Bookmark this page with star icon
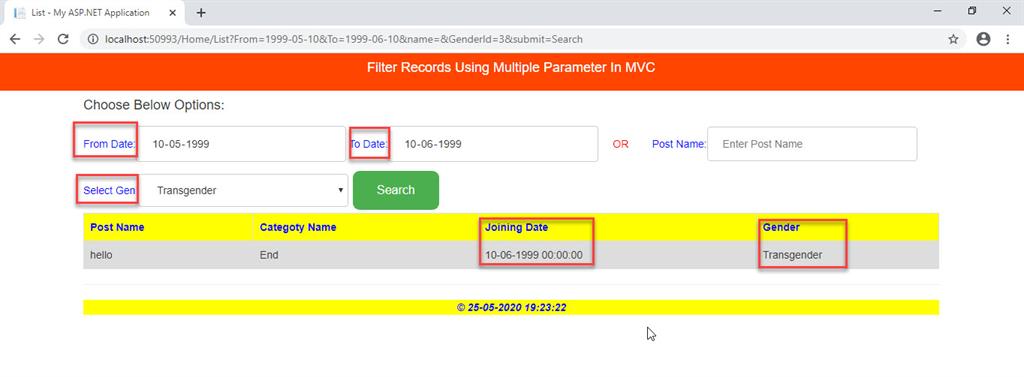Image resolution: width=1024 pixels, height=377 pixels. pyautogui.click(x=953, y=39)
